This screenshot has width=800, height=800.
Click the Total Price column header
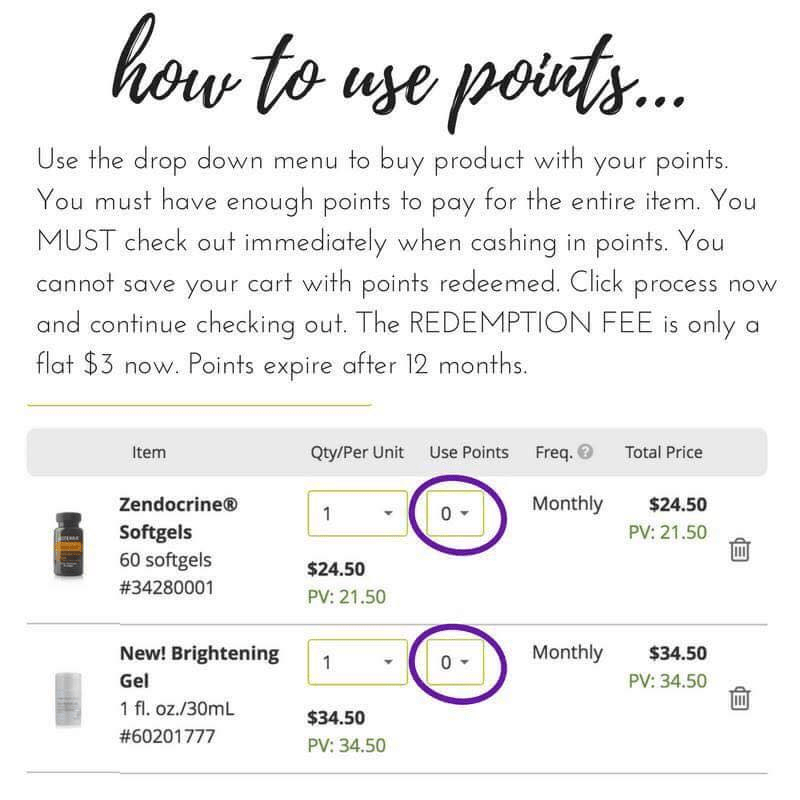(663, 452)
